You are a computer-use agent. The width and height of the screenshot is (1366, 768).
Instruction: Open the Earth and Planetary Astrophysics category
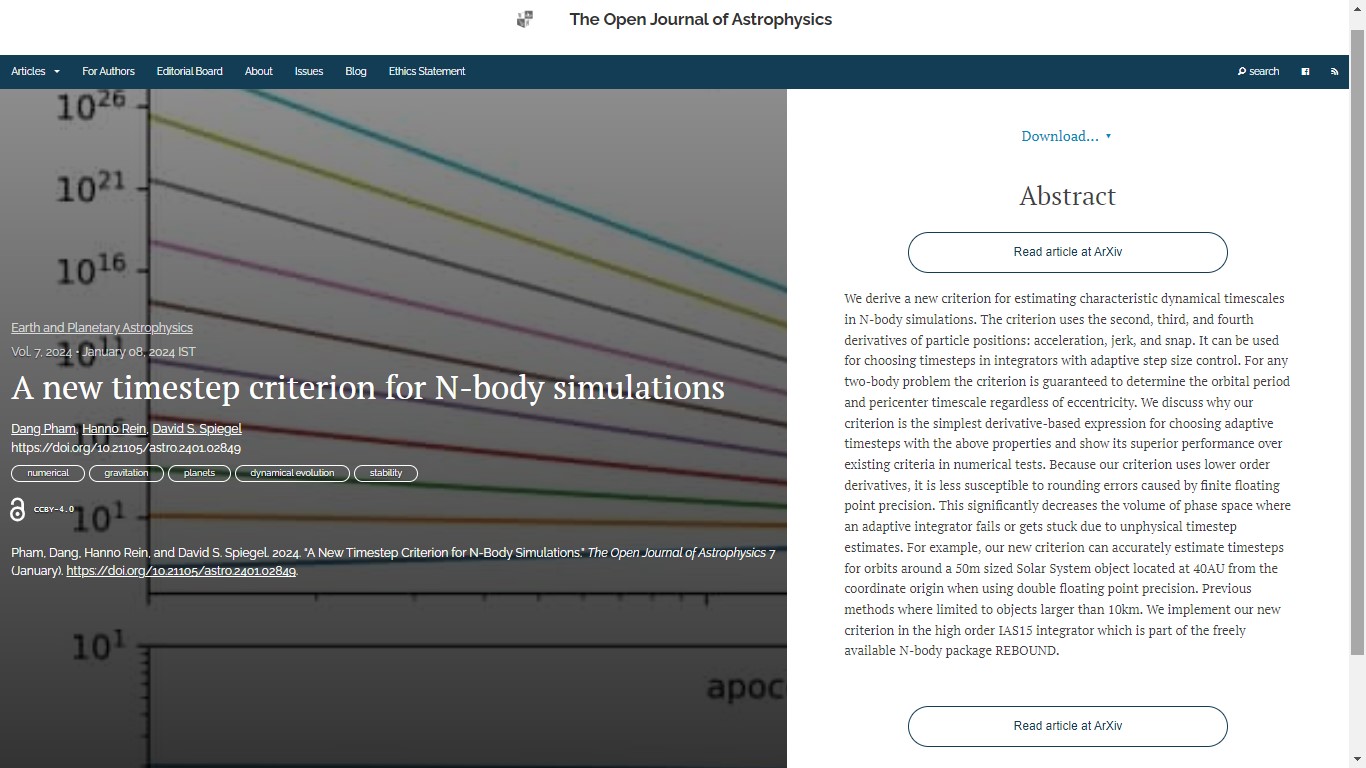click(102, 328)
